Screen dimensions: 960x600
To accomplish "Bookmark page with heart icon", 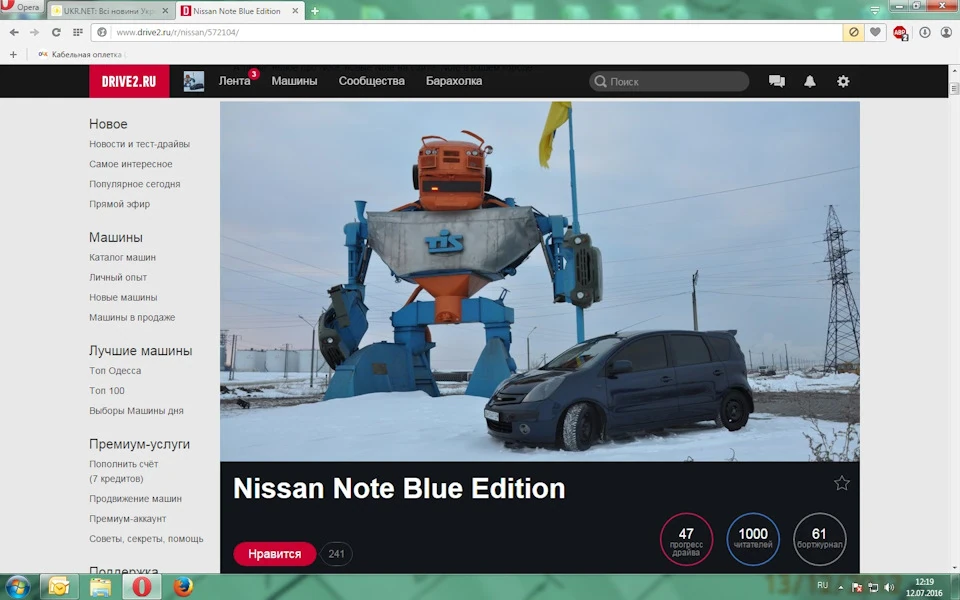I will pos(876,32).
